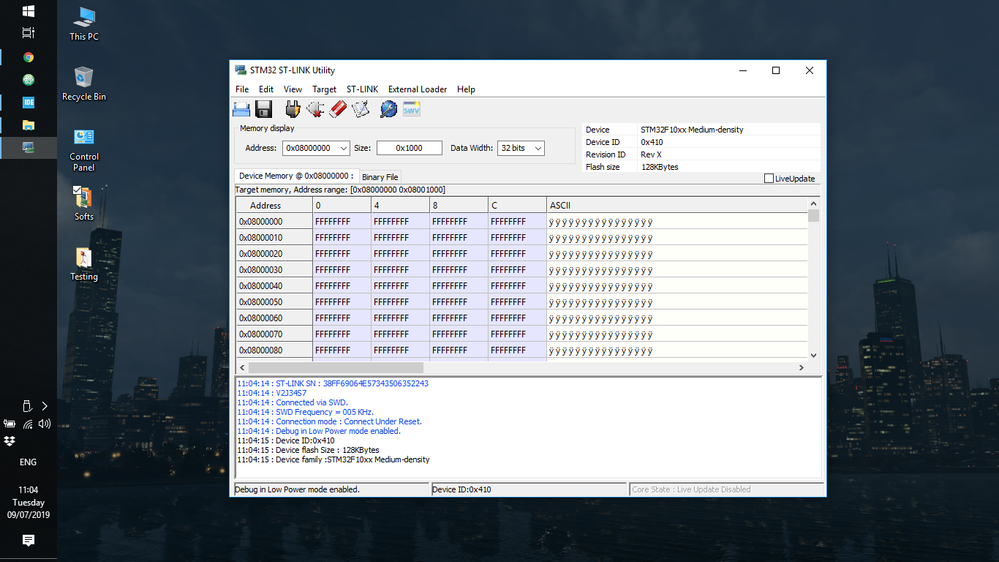Open the ST-LINK menu
The height and width of the screenshot is (562, 999).
coord(362,89)
